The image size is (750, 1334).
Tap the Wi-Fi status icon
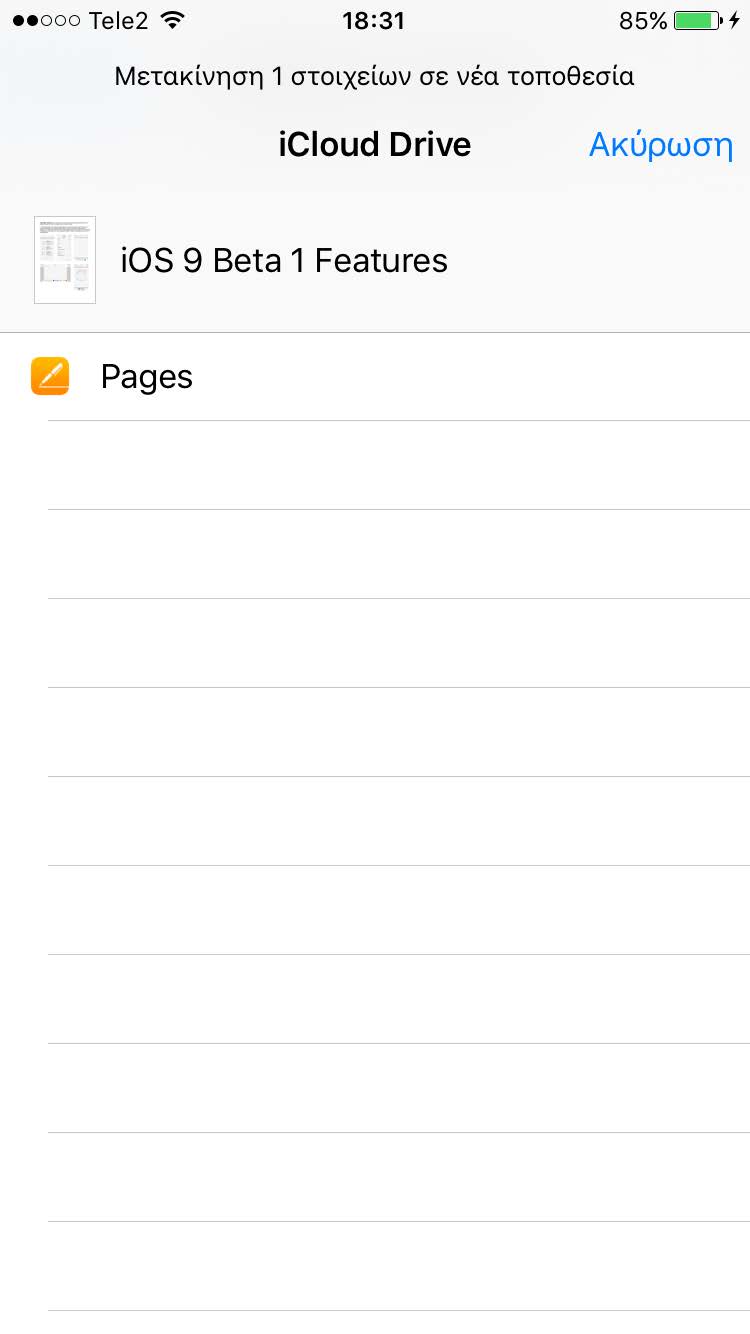tap(173, 20)
